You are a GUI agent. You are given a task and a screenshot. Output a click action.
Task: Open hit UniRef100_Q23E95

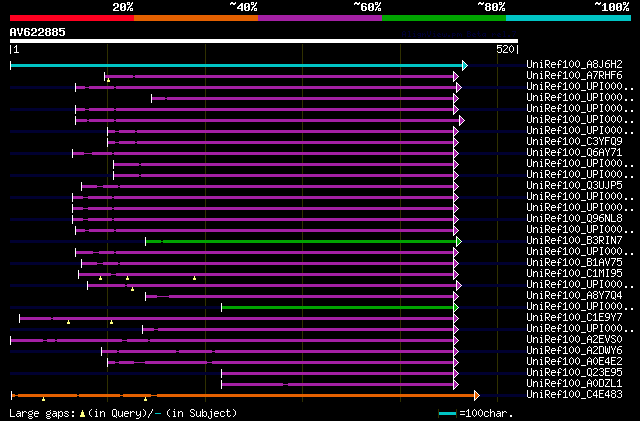tap(574, 373)
